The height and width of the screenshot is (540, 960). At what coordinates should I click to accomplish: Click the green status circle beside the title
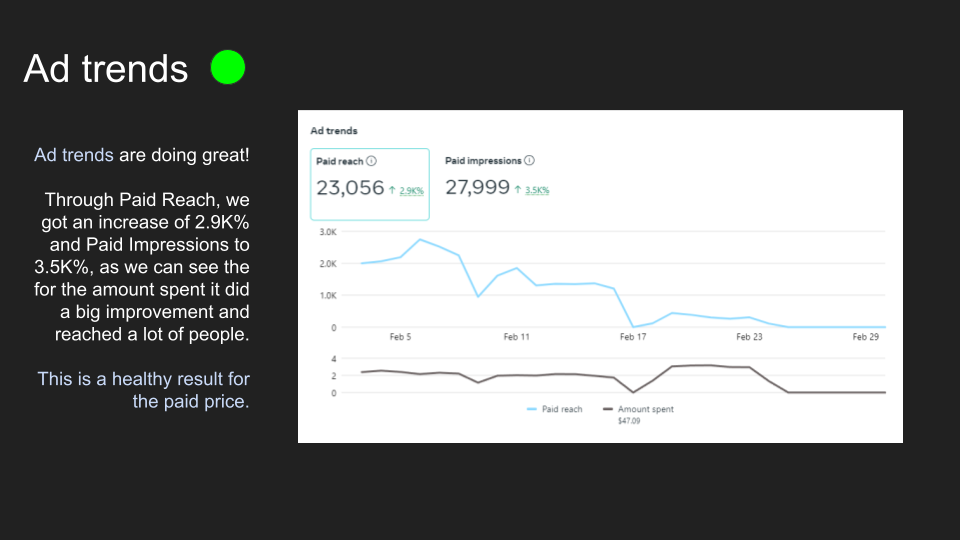pos(228,67)
